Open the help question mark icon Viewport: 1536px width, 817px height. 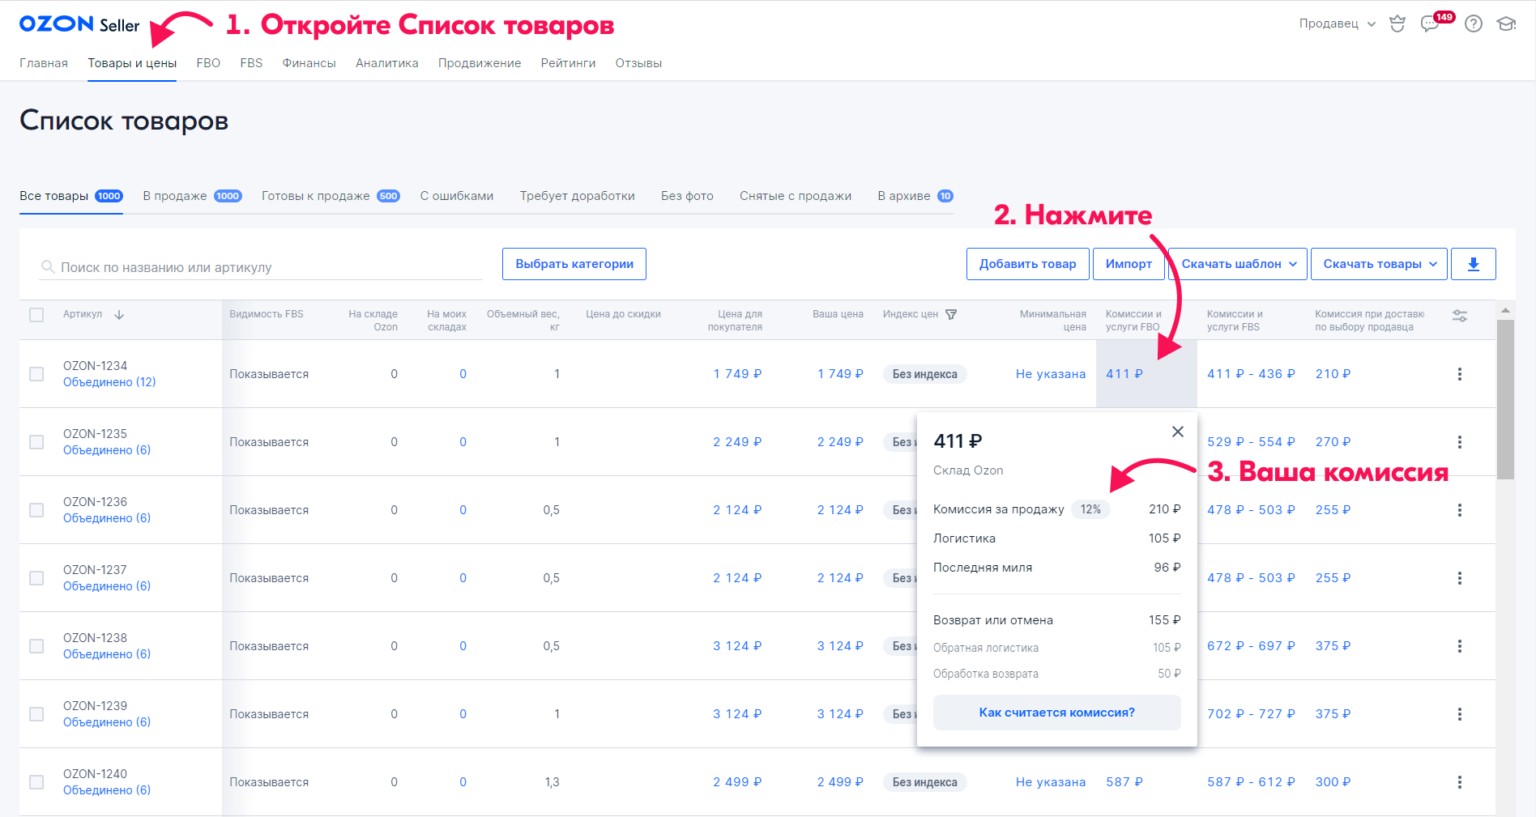click(x=1473, y=24)
